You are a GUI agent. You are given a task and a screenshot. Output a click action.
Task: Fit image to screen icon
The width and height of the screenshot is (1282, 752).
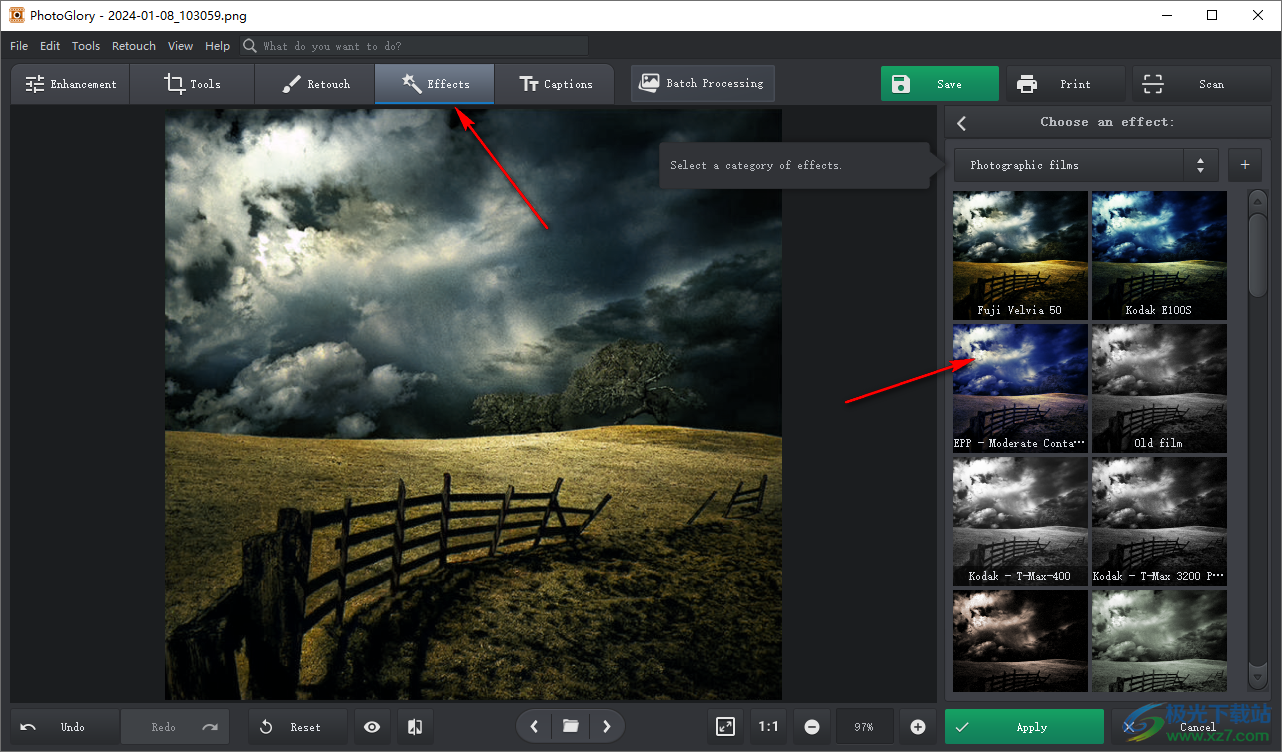pyautogui.click(x=726, y=727)
